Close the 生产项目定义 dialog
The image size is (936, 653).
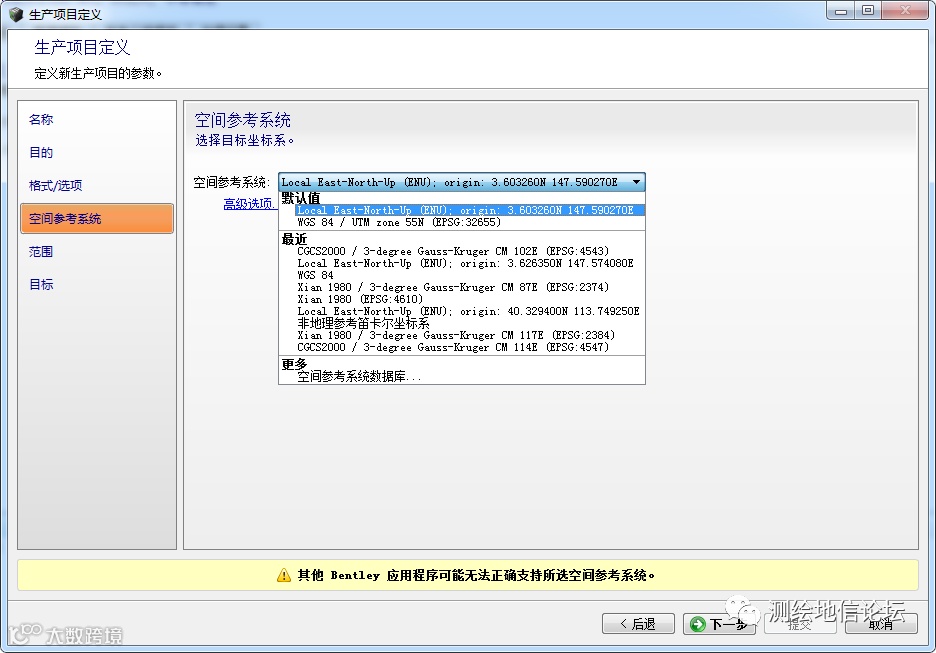pyautogui.click(x=905, y=10)
